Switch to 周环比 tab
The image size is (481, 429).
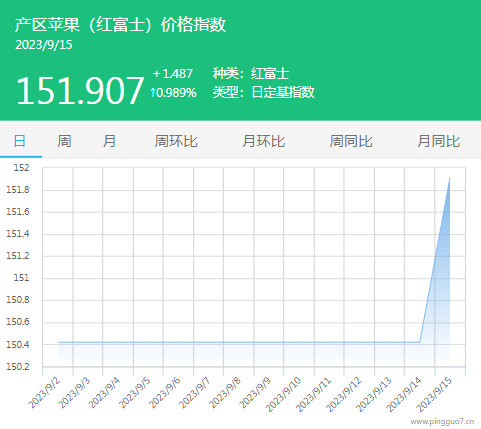pyautogui.click(x=176, y=141)
